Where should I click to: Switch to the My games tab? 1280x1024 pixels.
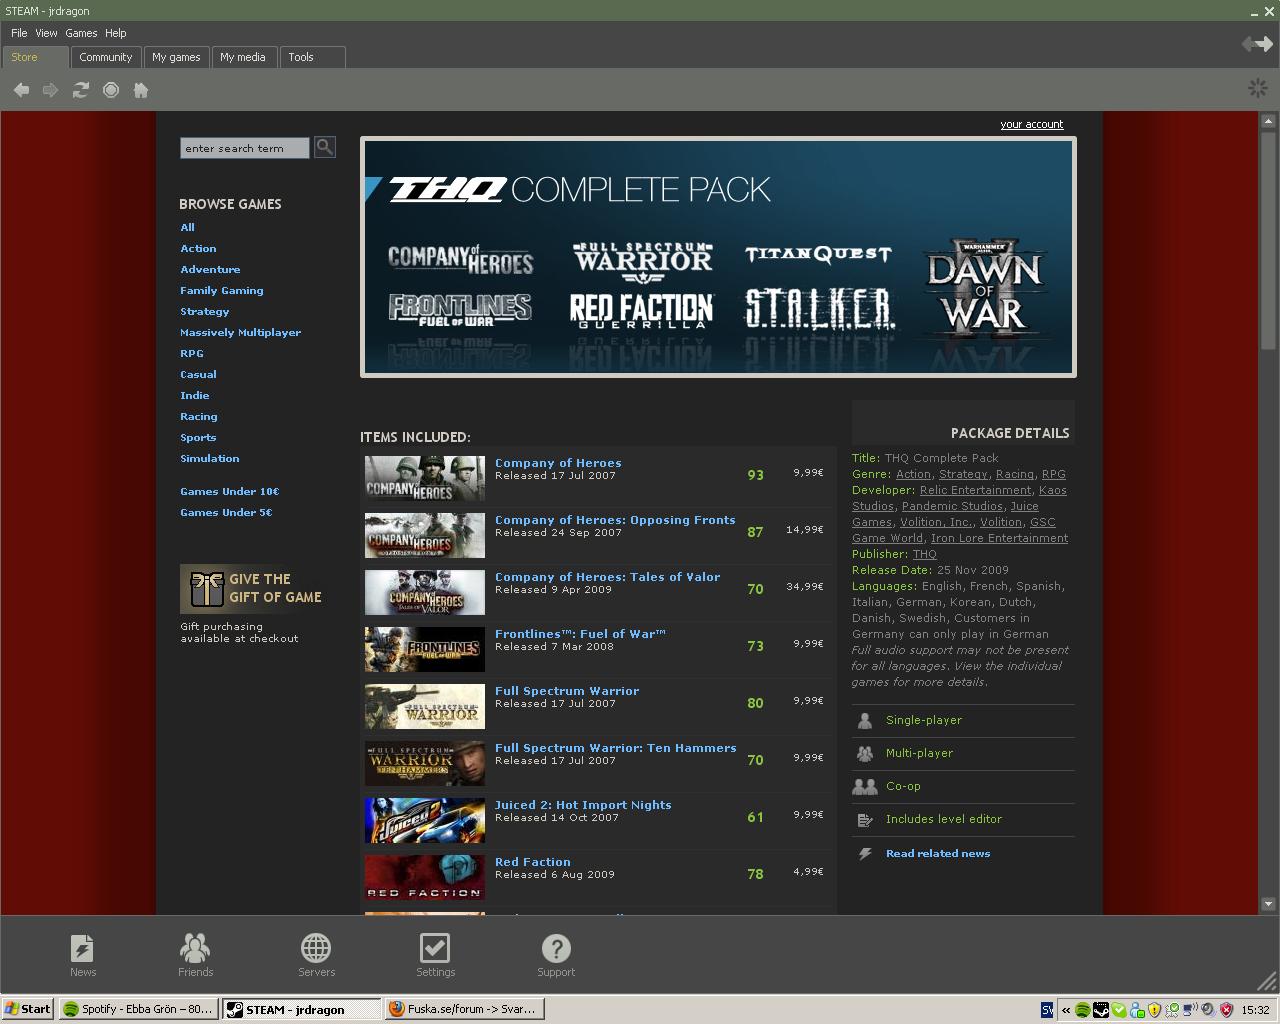[x=176, y=57]
